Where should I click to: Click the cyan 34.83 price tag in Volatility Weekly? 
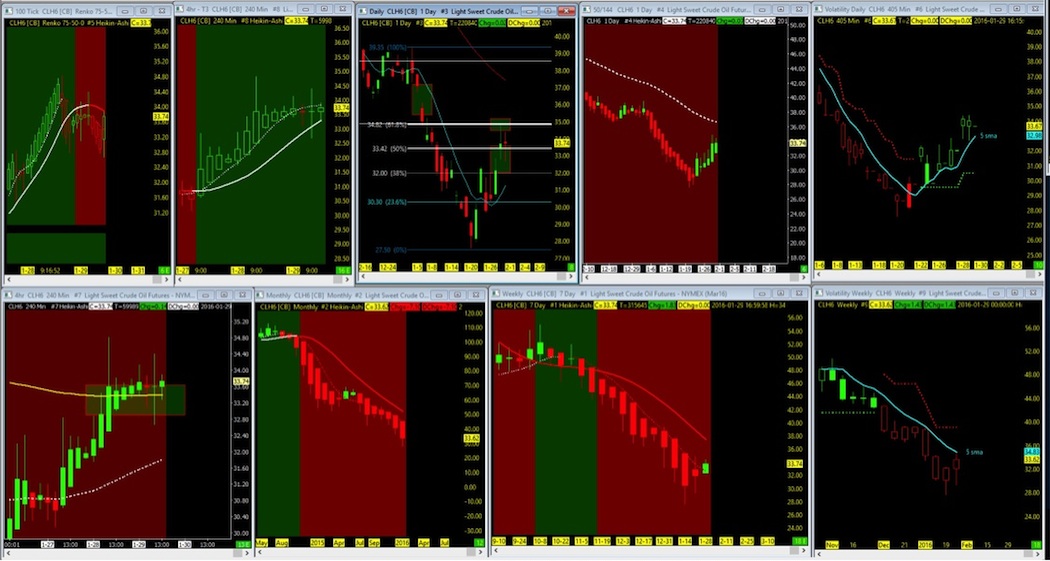click(1032, 453)
